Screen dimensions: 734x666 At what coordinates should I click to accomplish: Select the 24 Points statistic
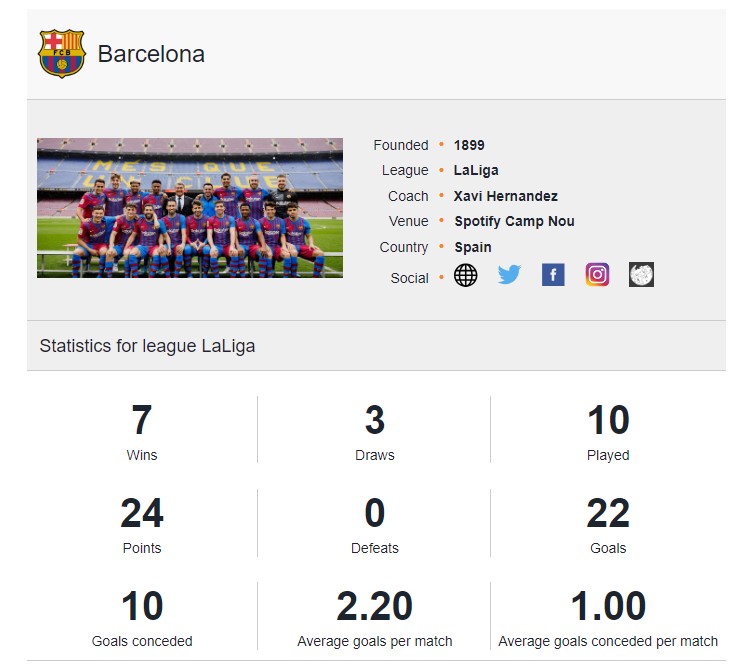142,525
